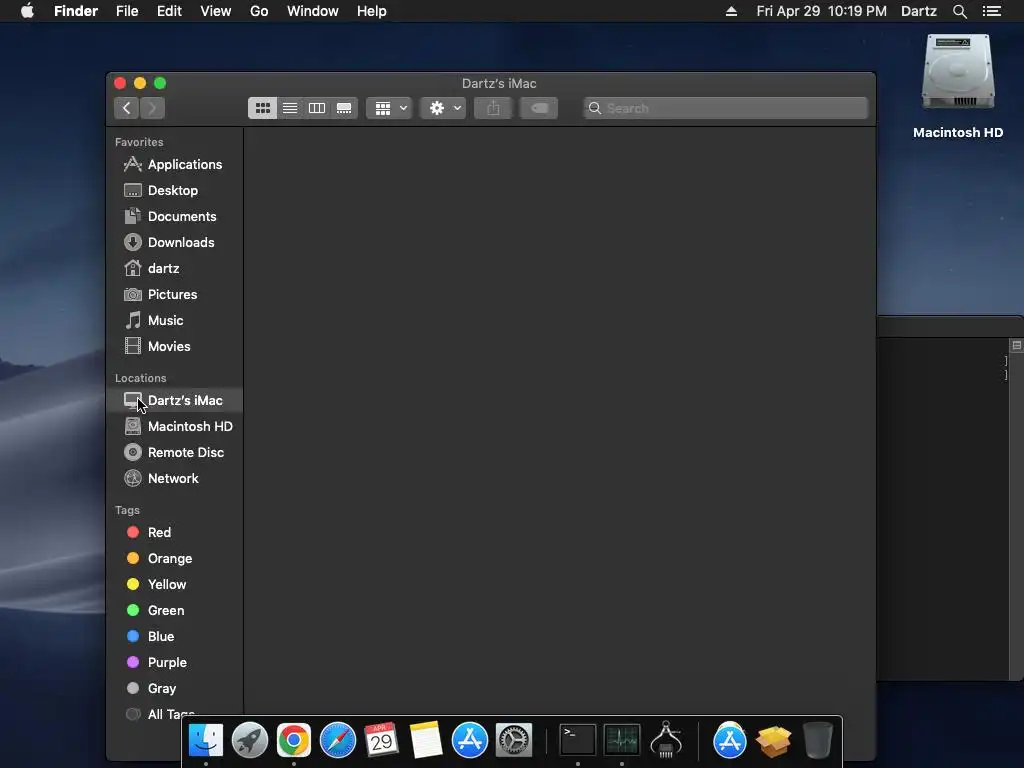Click the eject icon in menu bar
Screen dimensions: 1024x768
(731, 11)
